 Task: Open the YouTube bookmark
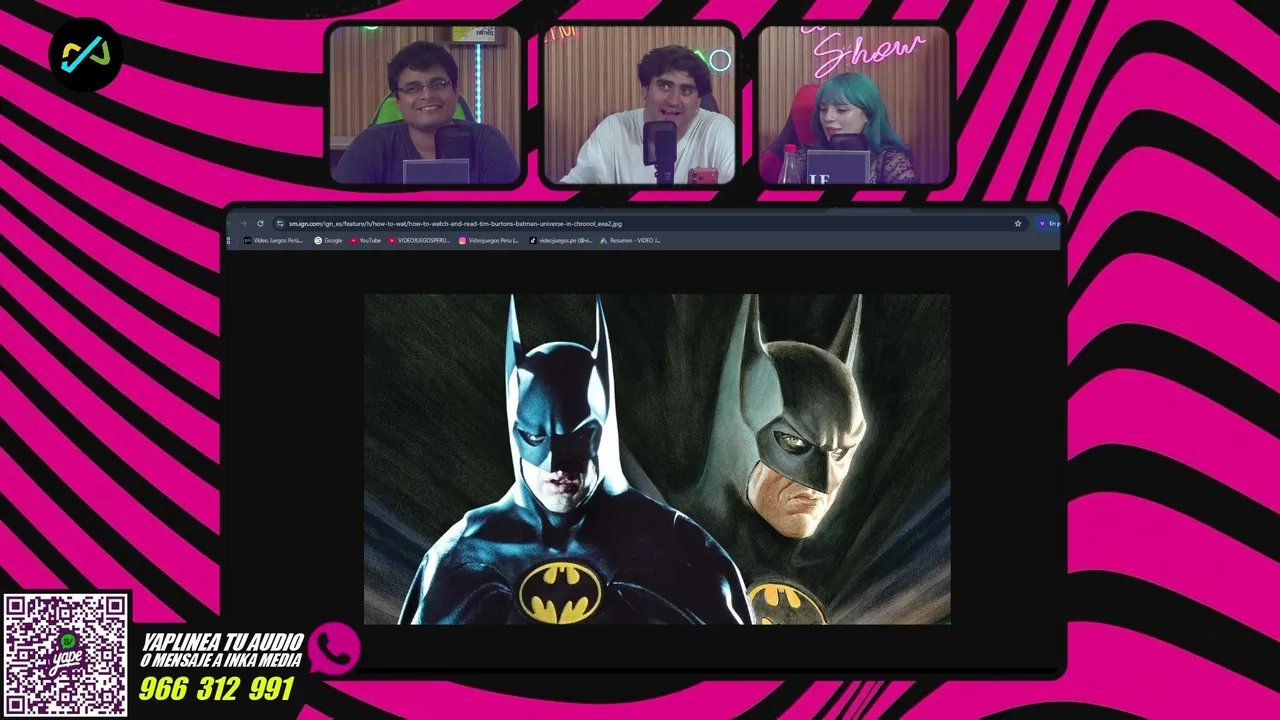[365, 240]
